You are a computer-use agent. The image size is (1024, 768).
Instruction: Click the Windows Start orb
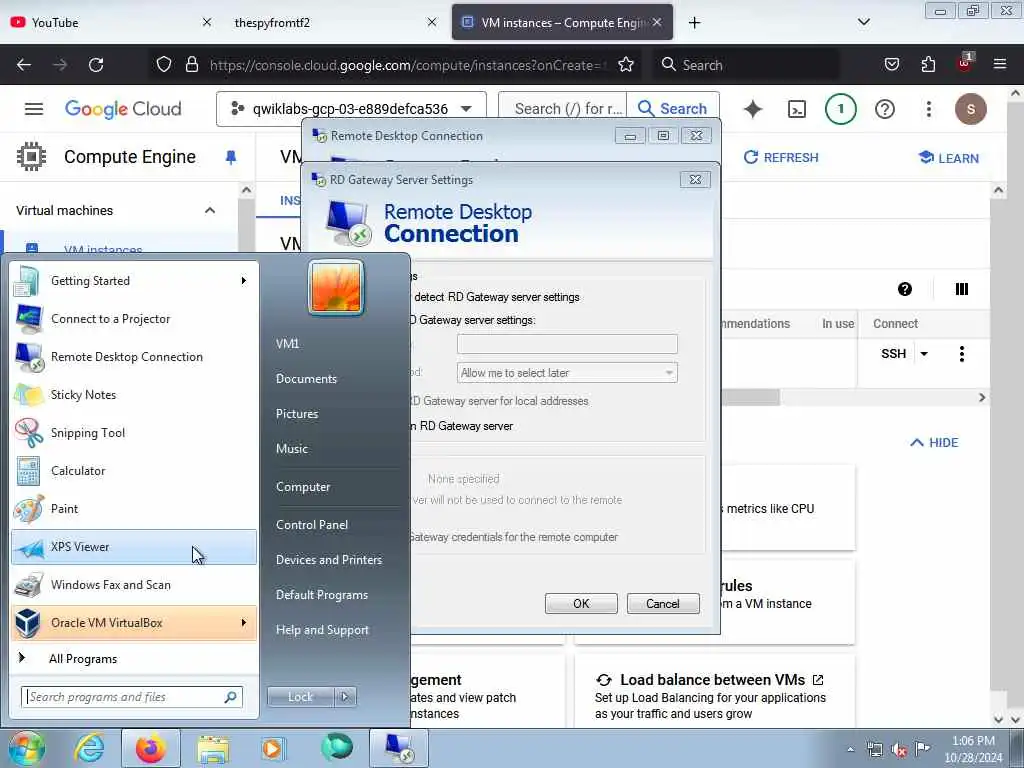click(27, 748)
